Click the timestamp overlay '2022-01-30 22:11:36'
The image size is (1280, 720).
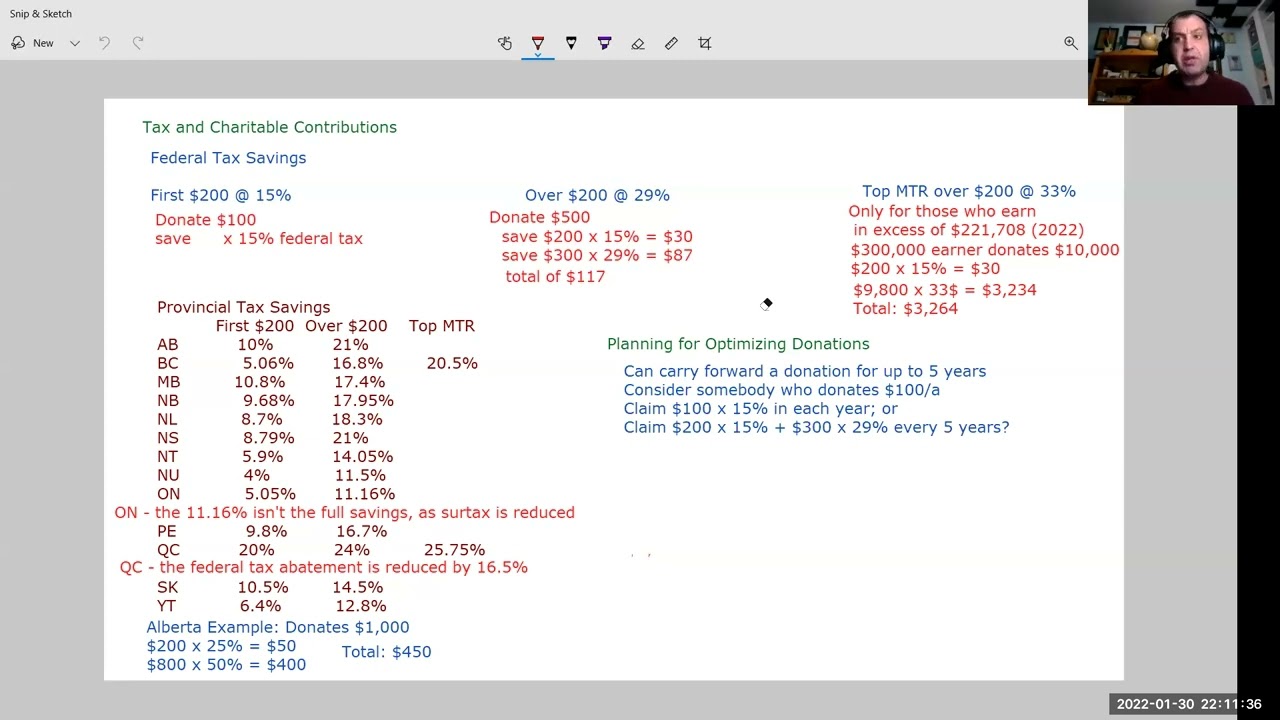tap(1189, 704)
